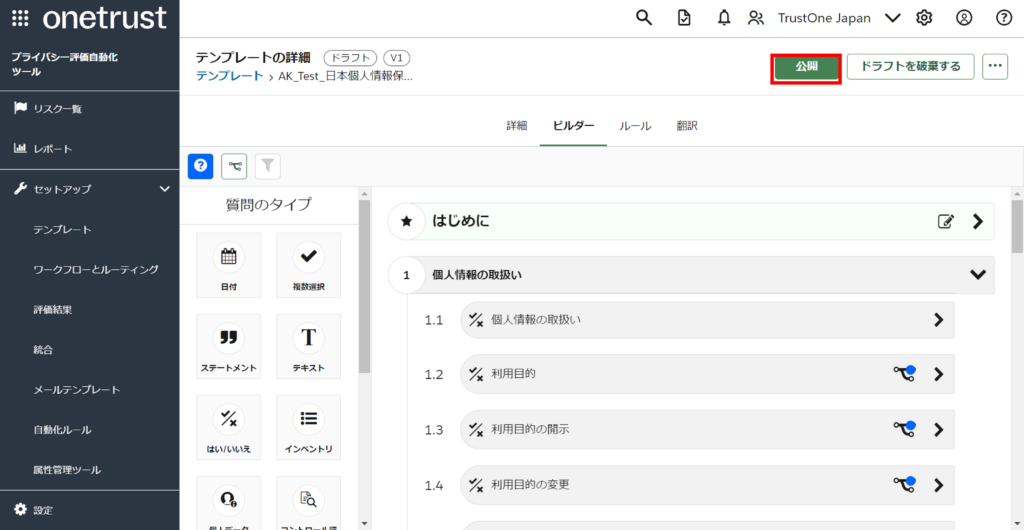This screenshot has height=530, width=1024.
Task: Click the ドラフト status badge
Action: (x=351, y=57)
